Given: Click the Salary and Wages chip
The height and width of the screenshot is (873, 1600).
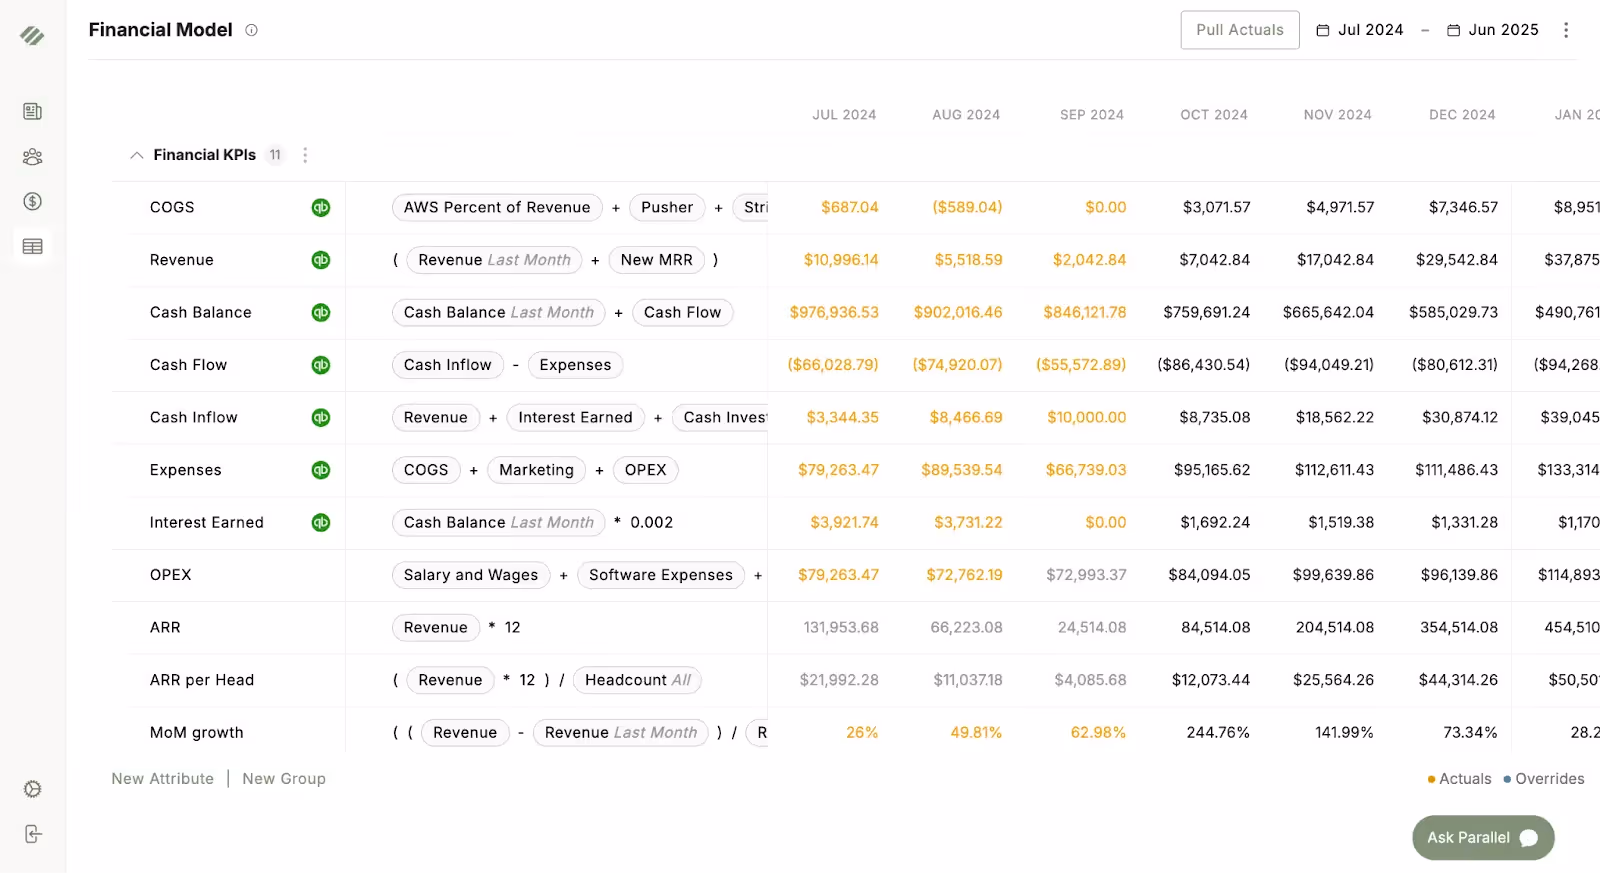Looking at the screenshot, I should pyautogui.click(x=471, y=575).
